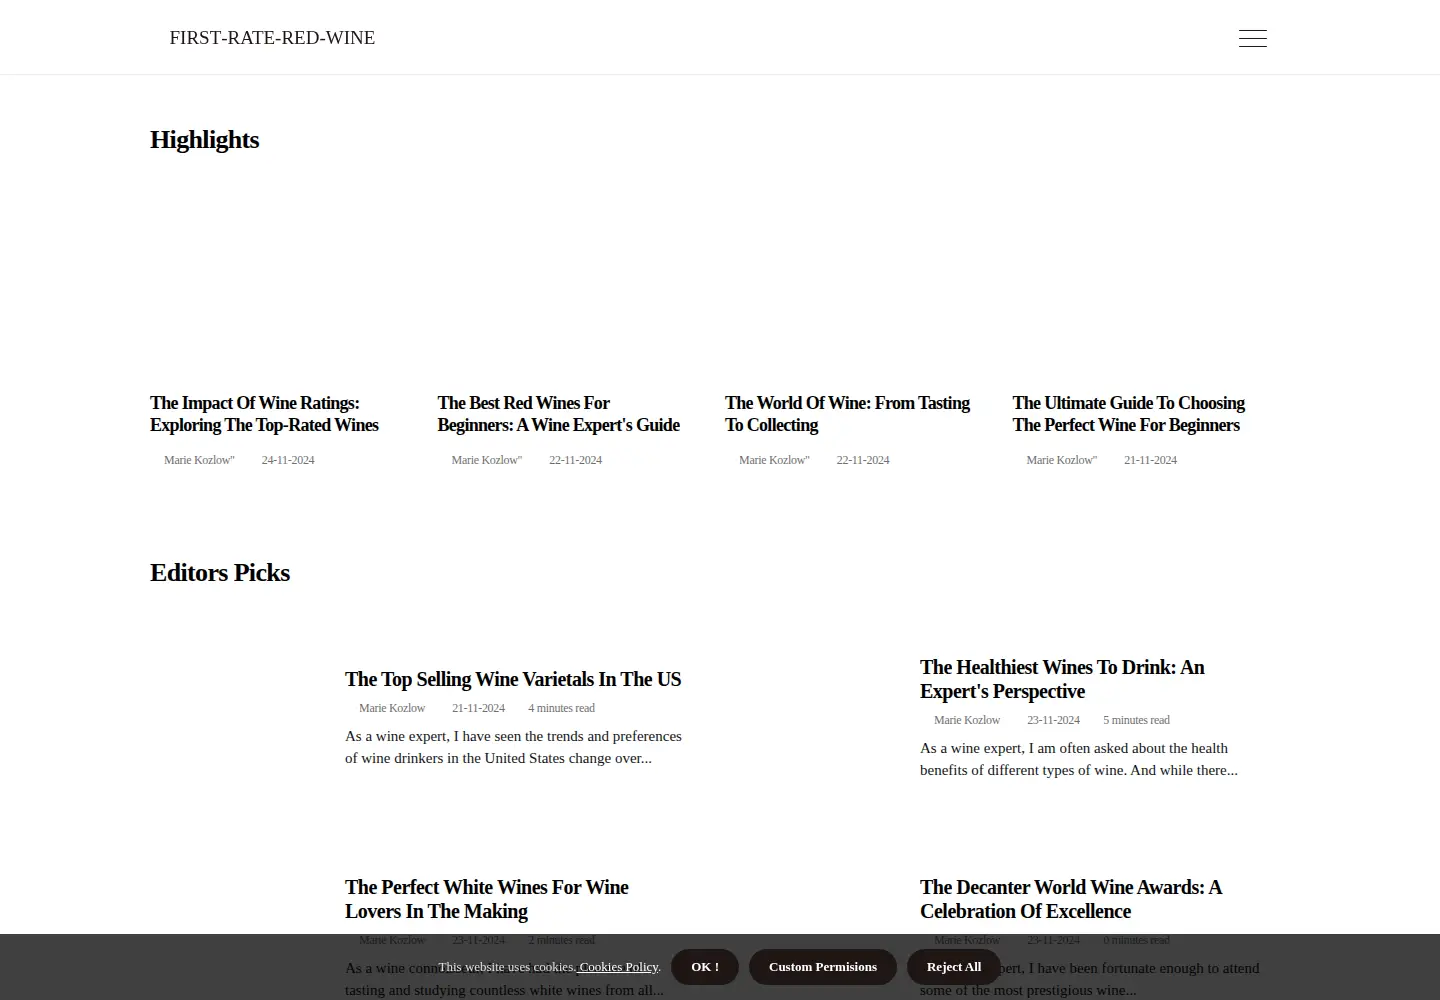1440x1000 pixels.
Task: Open 'The Top Selling Wine Varietals In The US'
Action: pyautogui.click(x=513, y=679)
